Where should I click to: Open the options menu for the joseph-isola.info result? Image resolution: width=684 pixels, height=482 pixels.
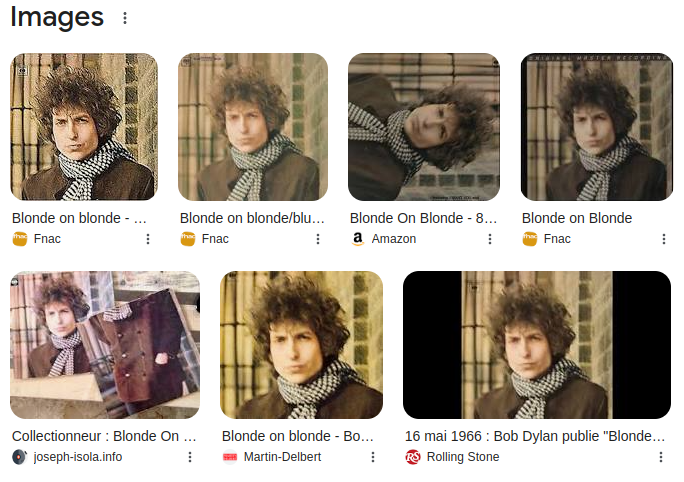(190, 457)
